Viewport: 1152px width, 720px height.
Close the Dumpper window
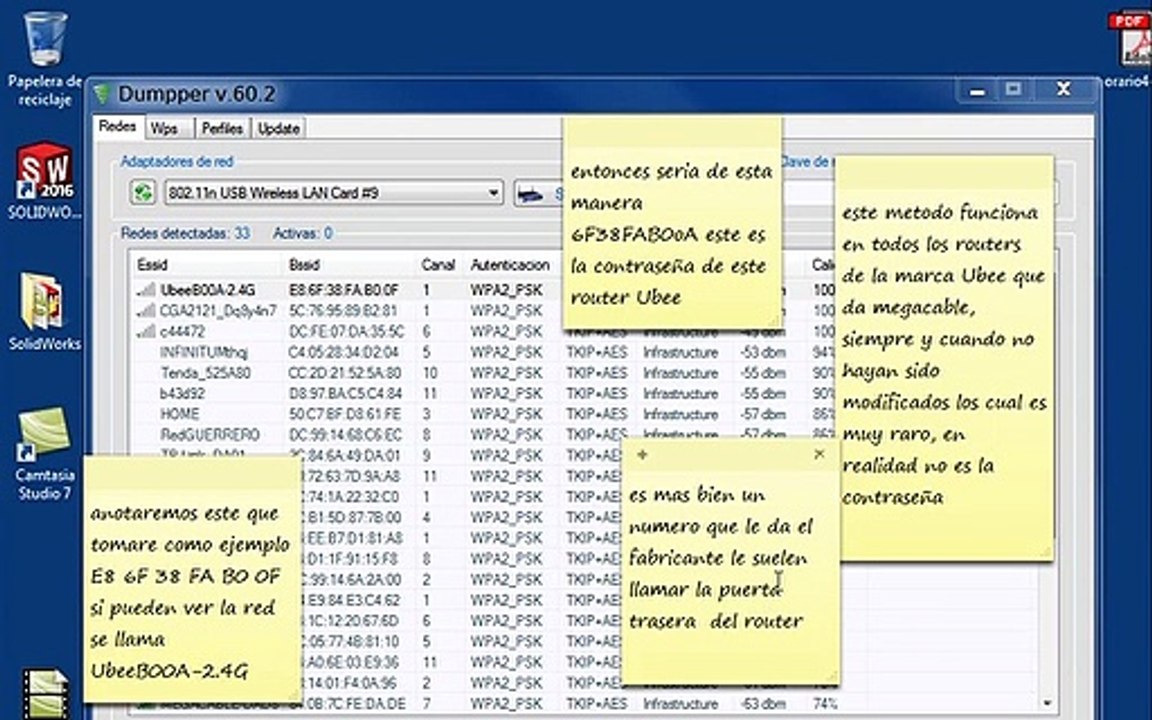(1063, 90)
